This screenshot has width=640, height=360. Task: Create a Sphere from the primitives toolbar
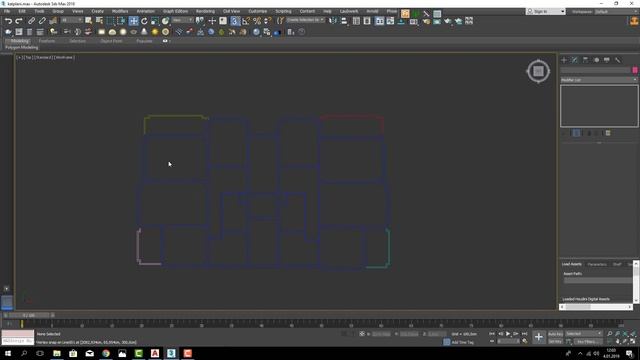123,32
